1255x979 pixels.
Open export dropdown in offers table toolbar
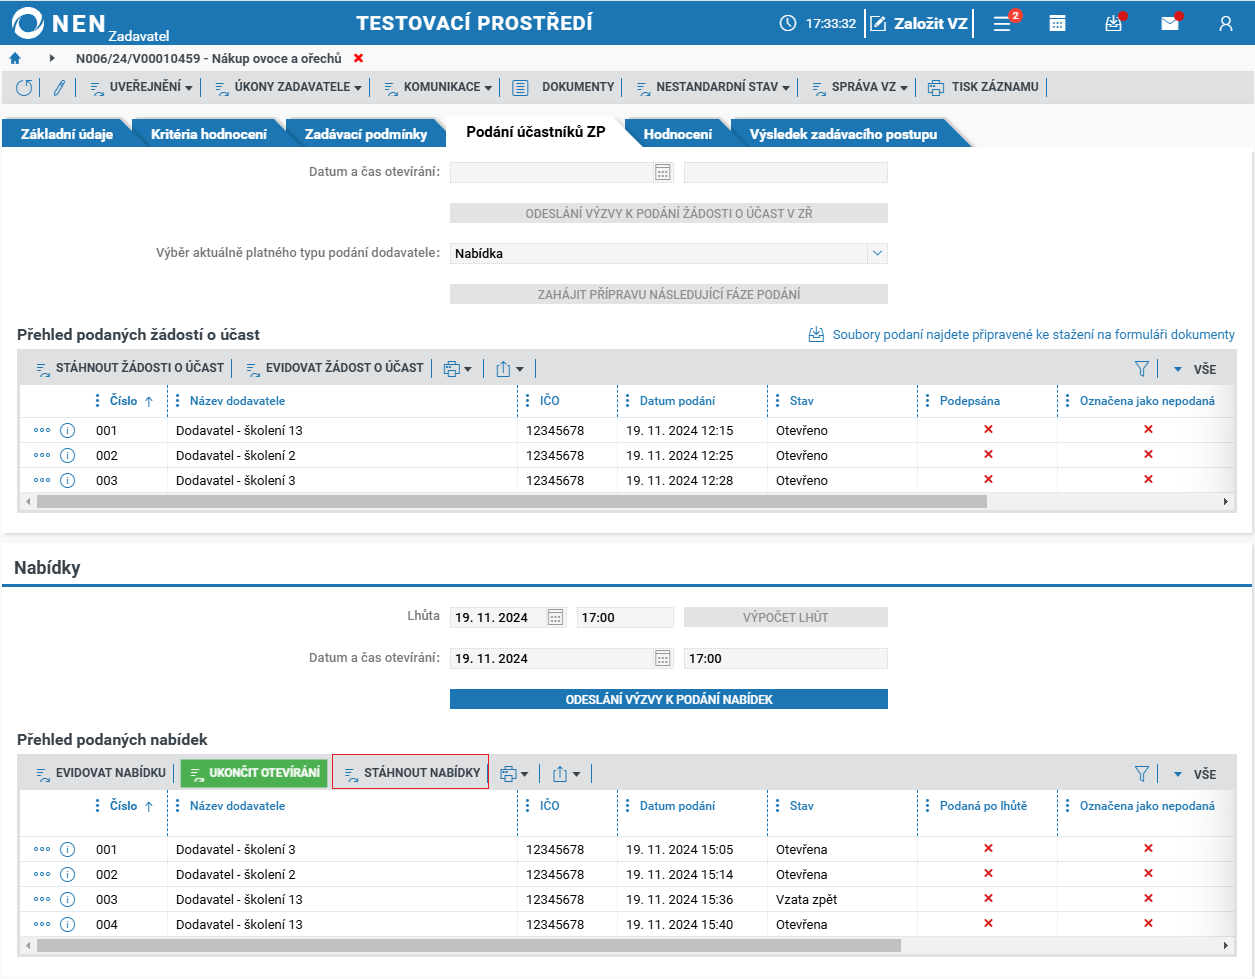pyautogui.click(x=566, y=774)
